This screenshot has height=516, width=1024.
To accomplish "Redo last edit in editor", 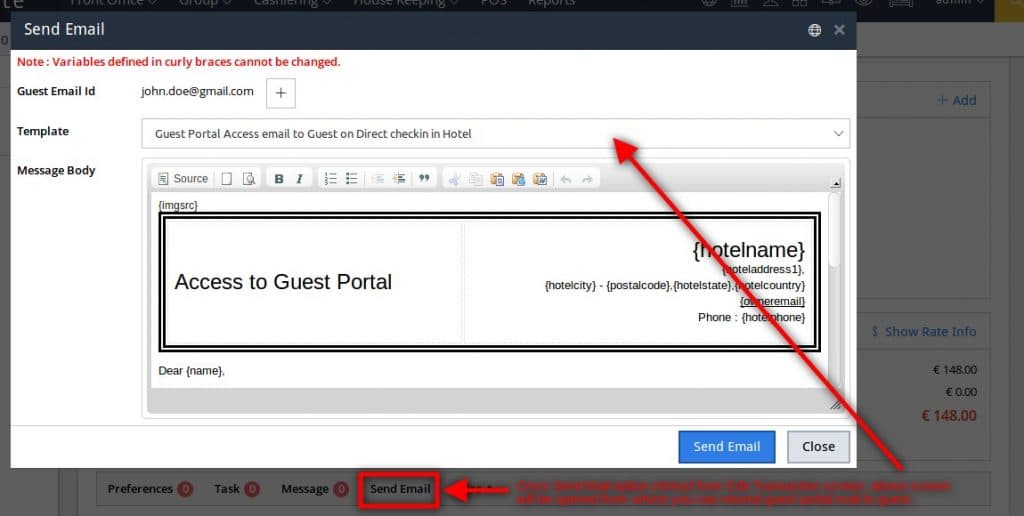I will pyautogui.click(x=587, y=179).
